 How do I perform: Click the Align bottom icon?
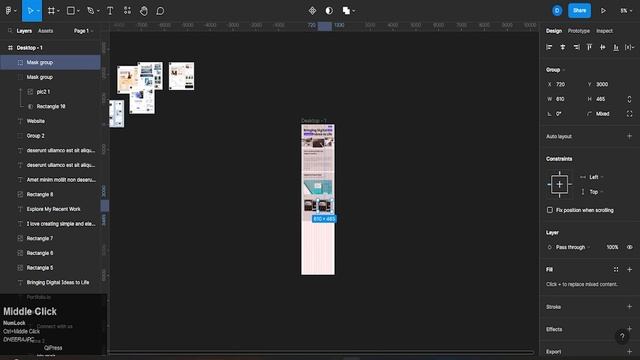(x=616, y=47)
